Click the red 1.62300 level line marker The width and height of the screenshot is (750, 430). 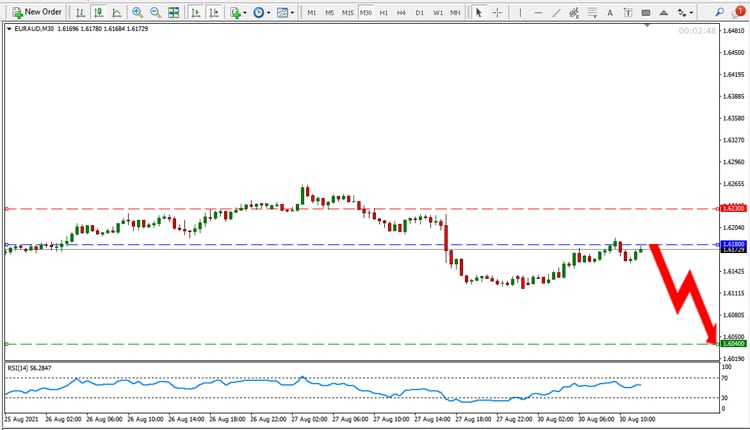pos(733,209)
